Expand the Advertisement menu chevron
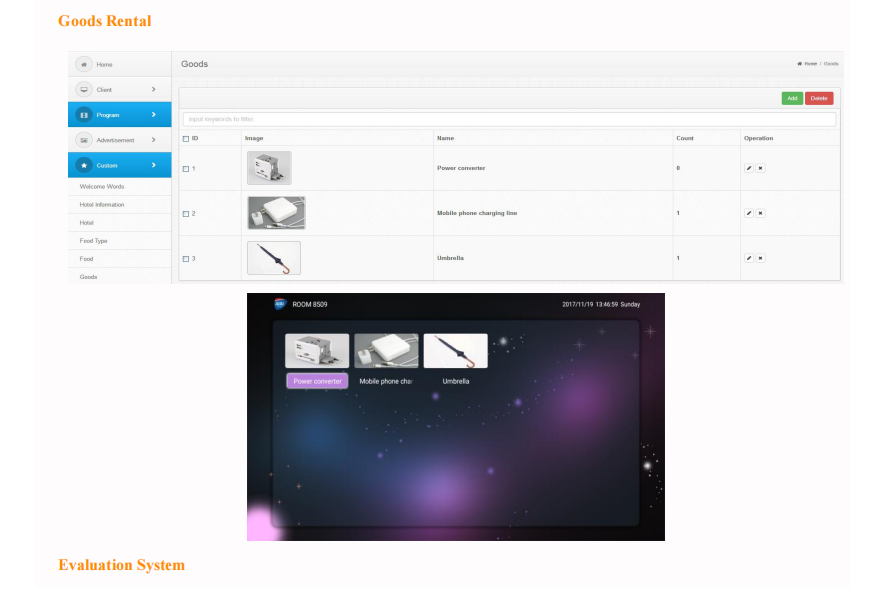 (x=154, y=140)
